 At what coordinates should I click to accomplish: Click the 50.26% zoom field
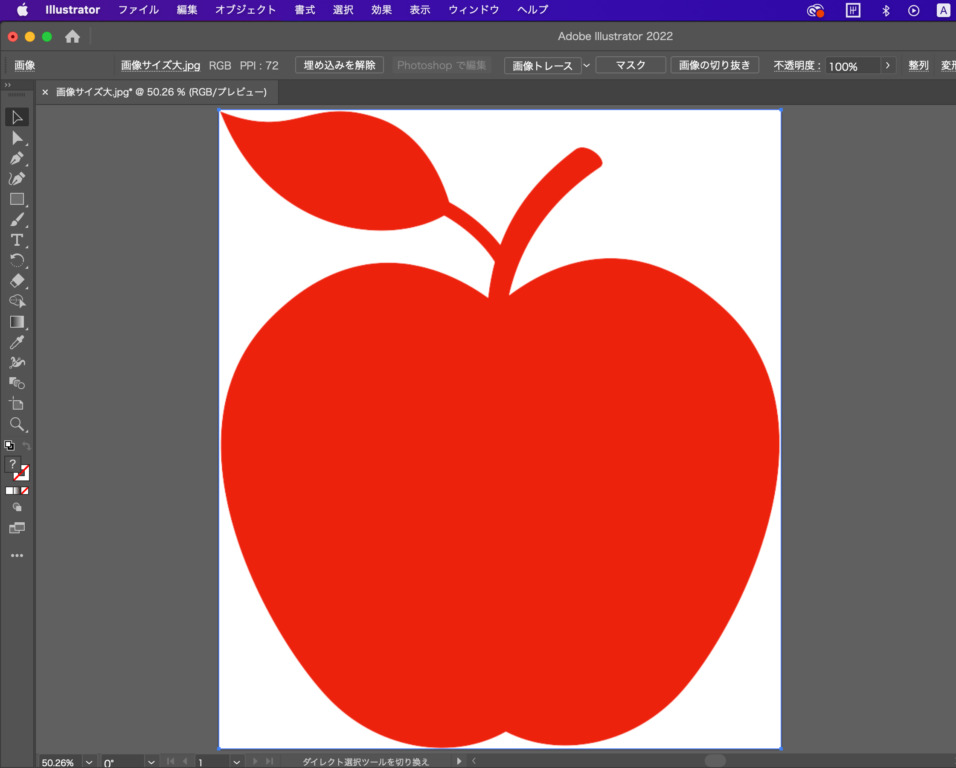pos(61,763)
